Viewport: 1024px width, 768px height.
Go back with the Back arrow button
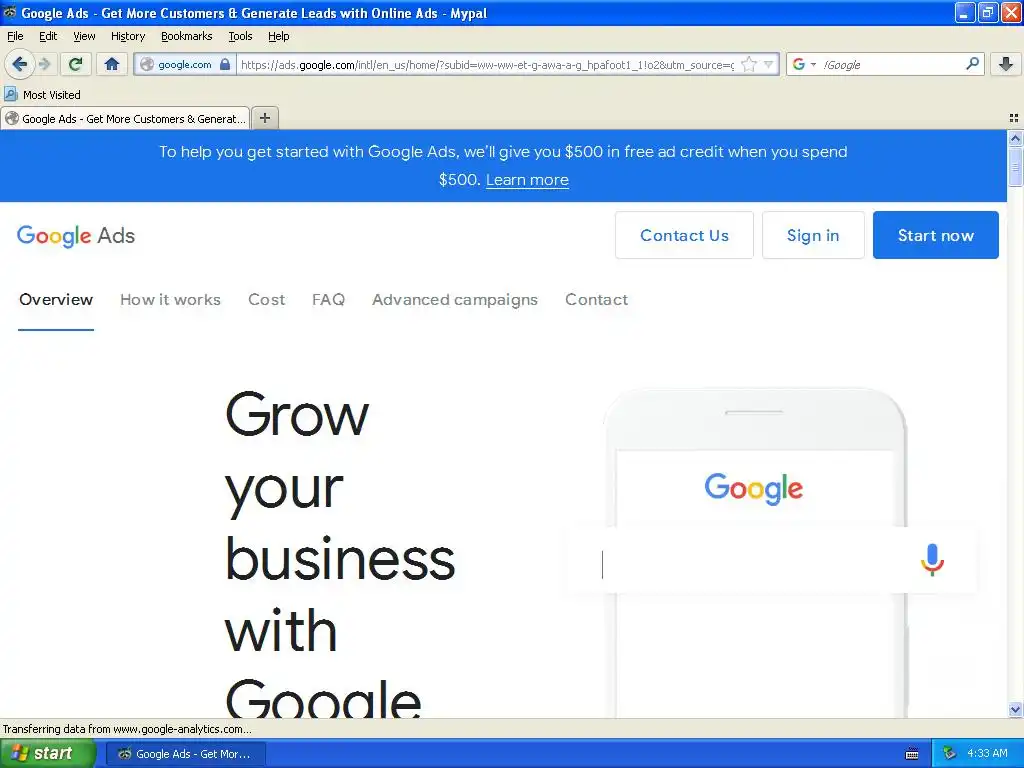tap(19, 64)
